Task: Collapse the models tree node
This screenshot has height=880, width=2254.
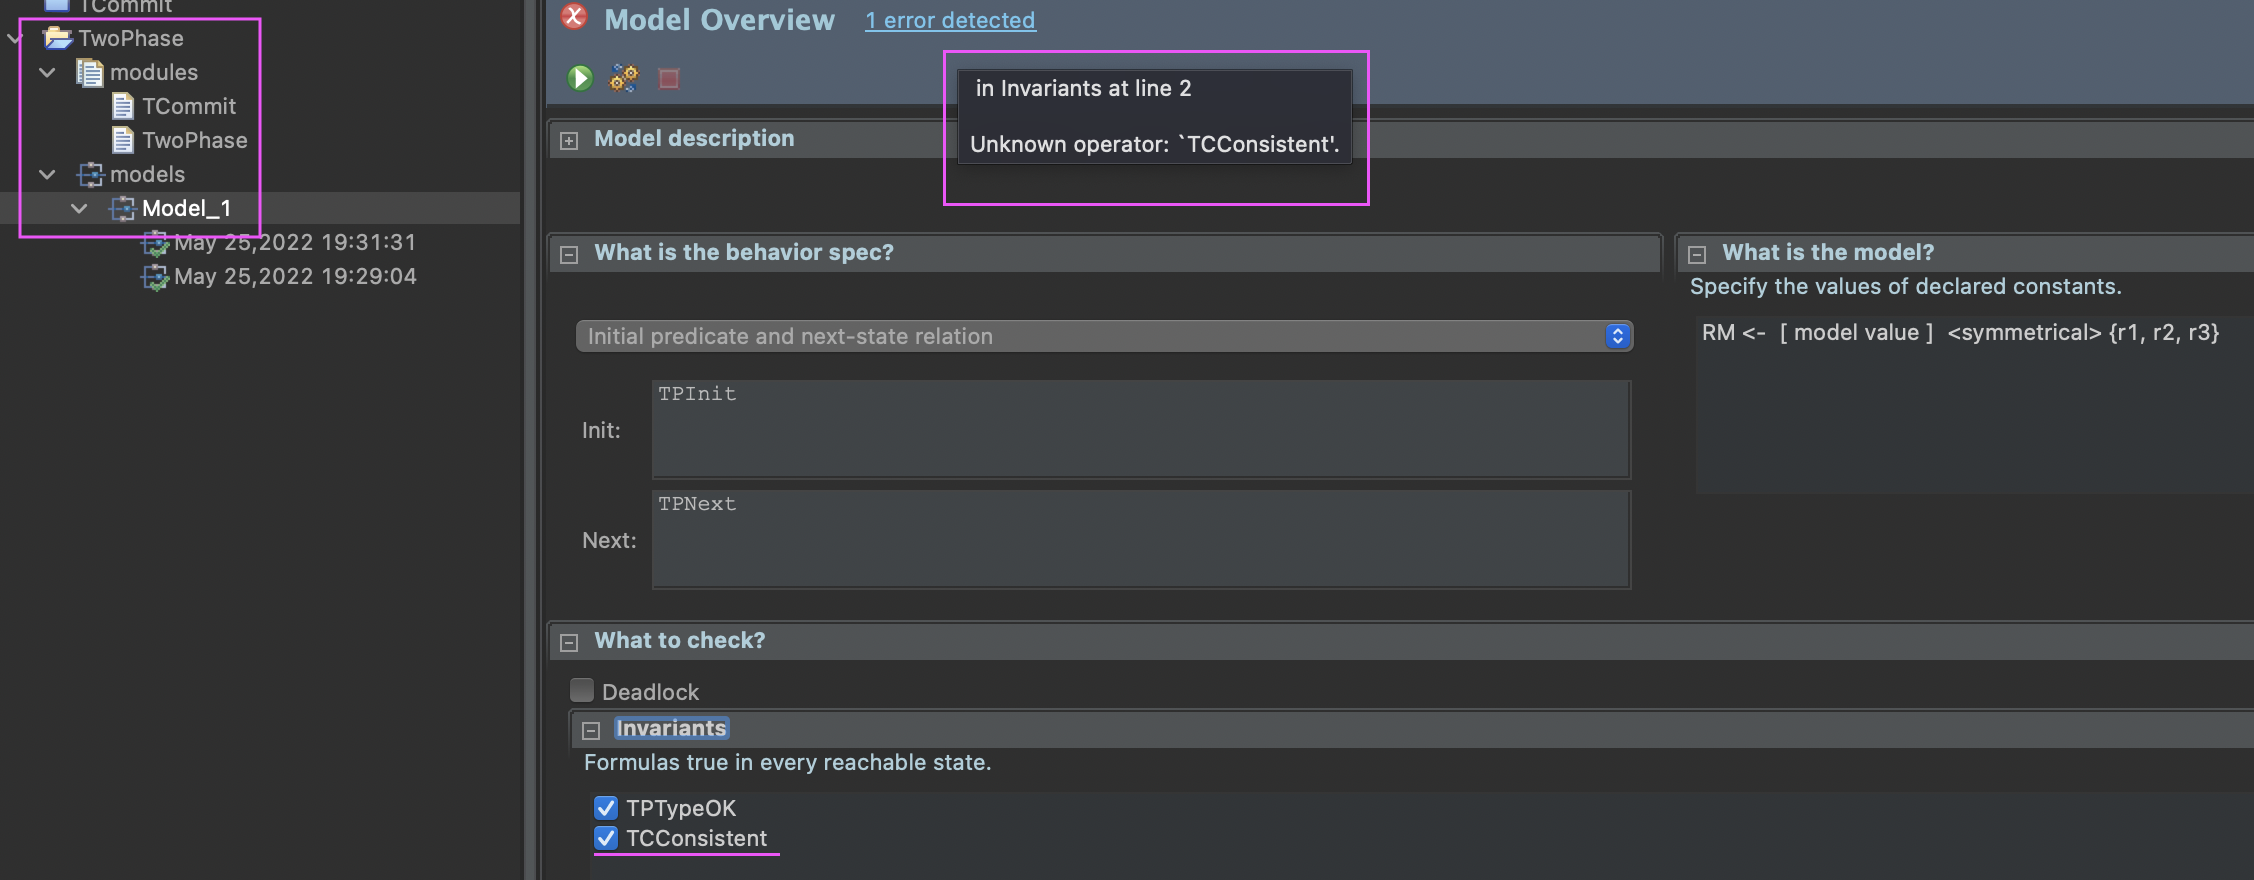Action: pos(47,175)
